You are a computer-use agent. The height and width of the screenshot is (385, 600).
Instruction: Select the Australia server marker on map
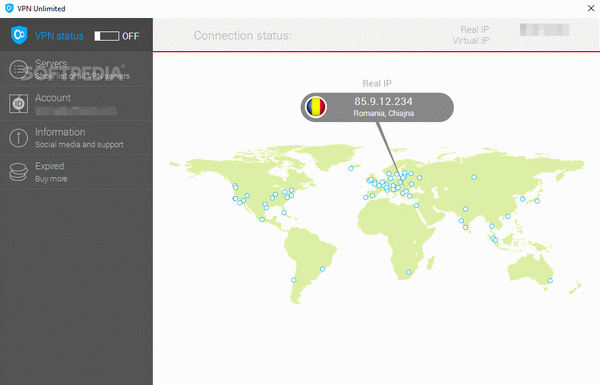550,281
